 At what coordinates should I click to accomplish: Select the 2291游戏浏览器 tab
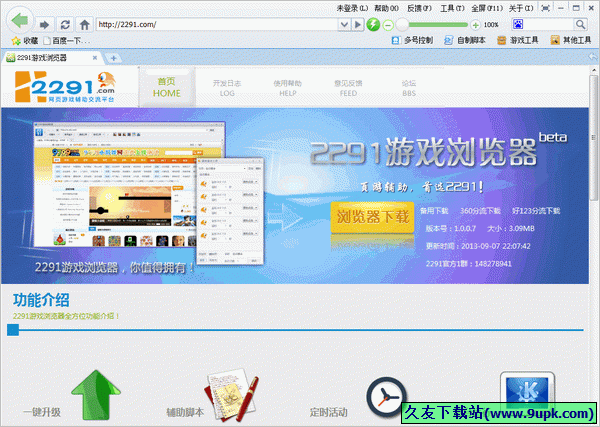52,58
